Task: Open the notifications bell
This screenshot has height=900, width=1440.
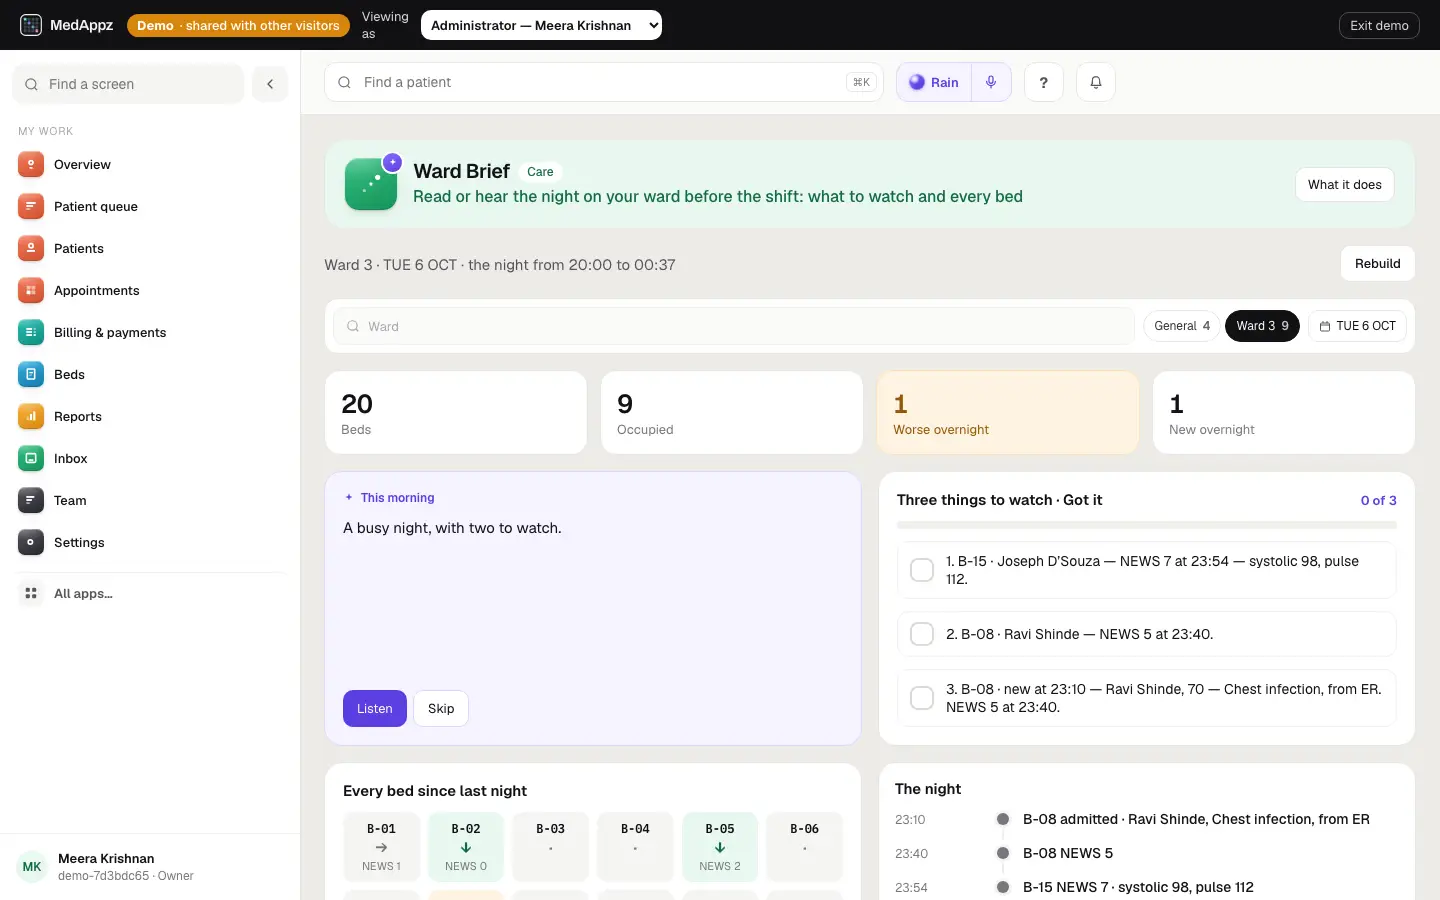Action: coord(1096,82)
